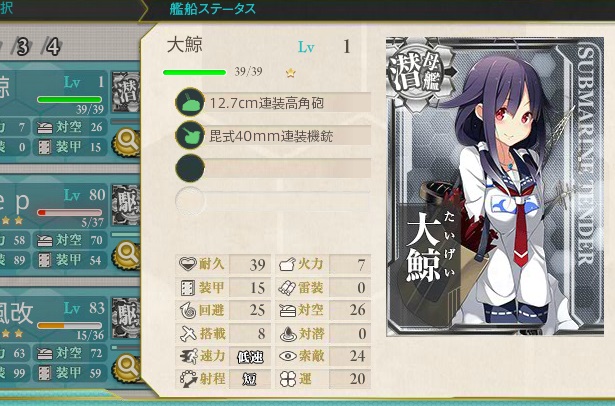Click the 12.7cm twin high-angle gun icon
615x406 pixels.
pyautogui.click(x=190, y=102)
